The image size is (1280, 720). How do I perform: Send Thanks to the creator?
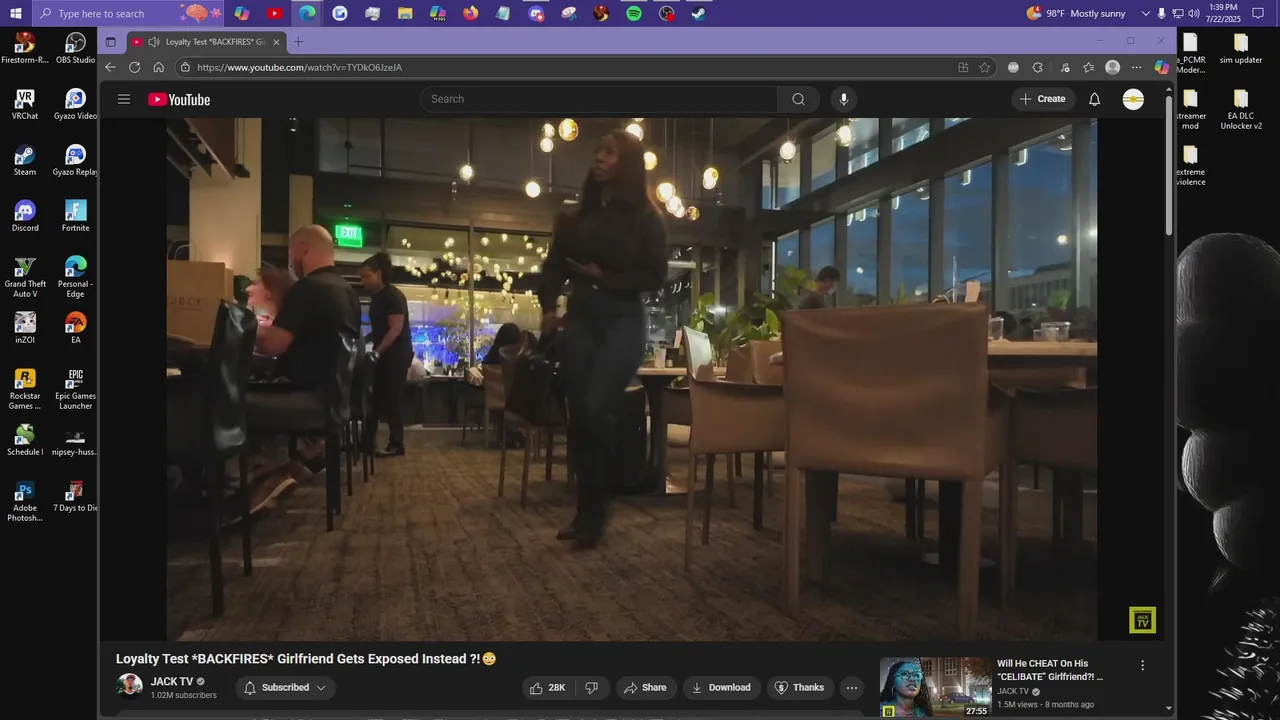click(x=800, y=687)
